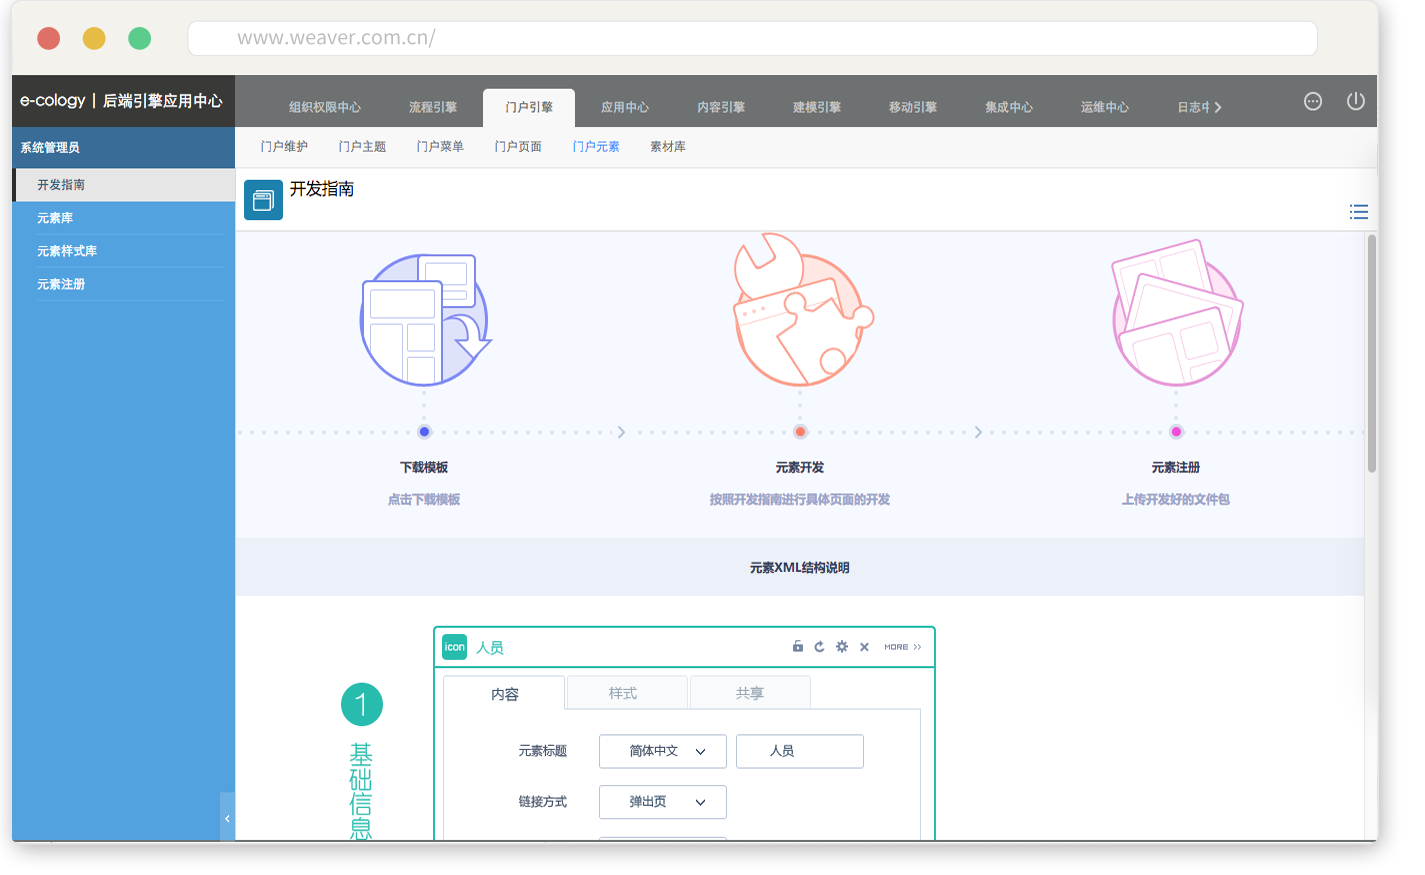Screen dimensions: 1425x875
Task: Collapse the left sidebar with arrow handle
Action: click(227, 818)
